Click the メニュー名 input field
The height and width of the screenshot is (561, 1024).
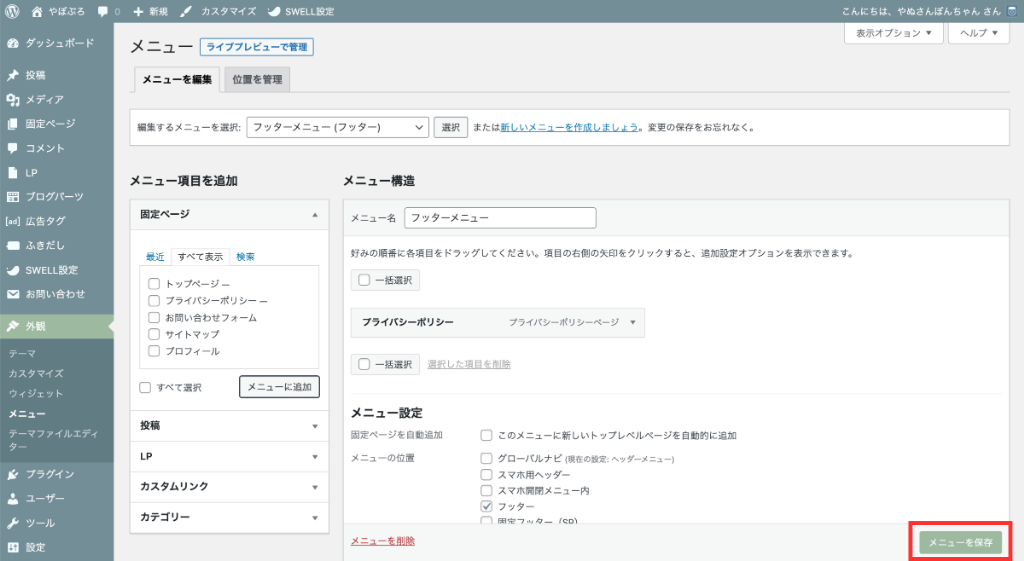pyautogui.click(x=500, y=218)
